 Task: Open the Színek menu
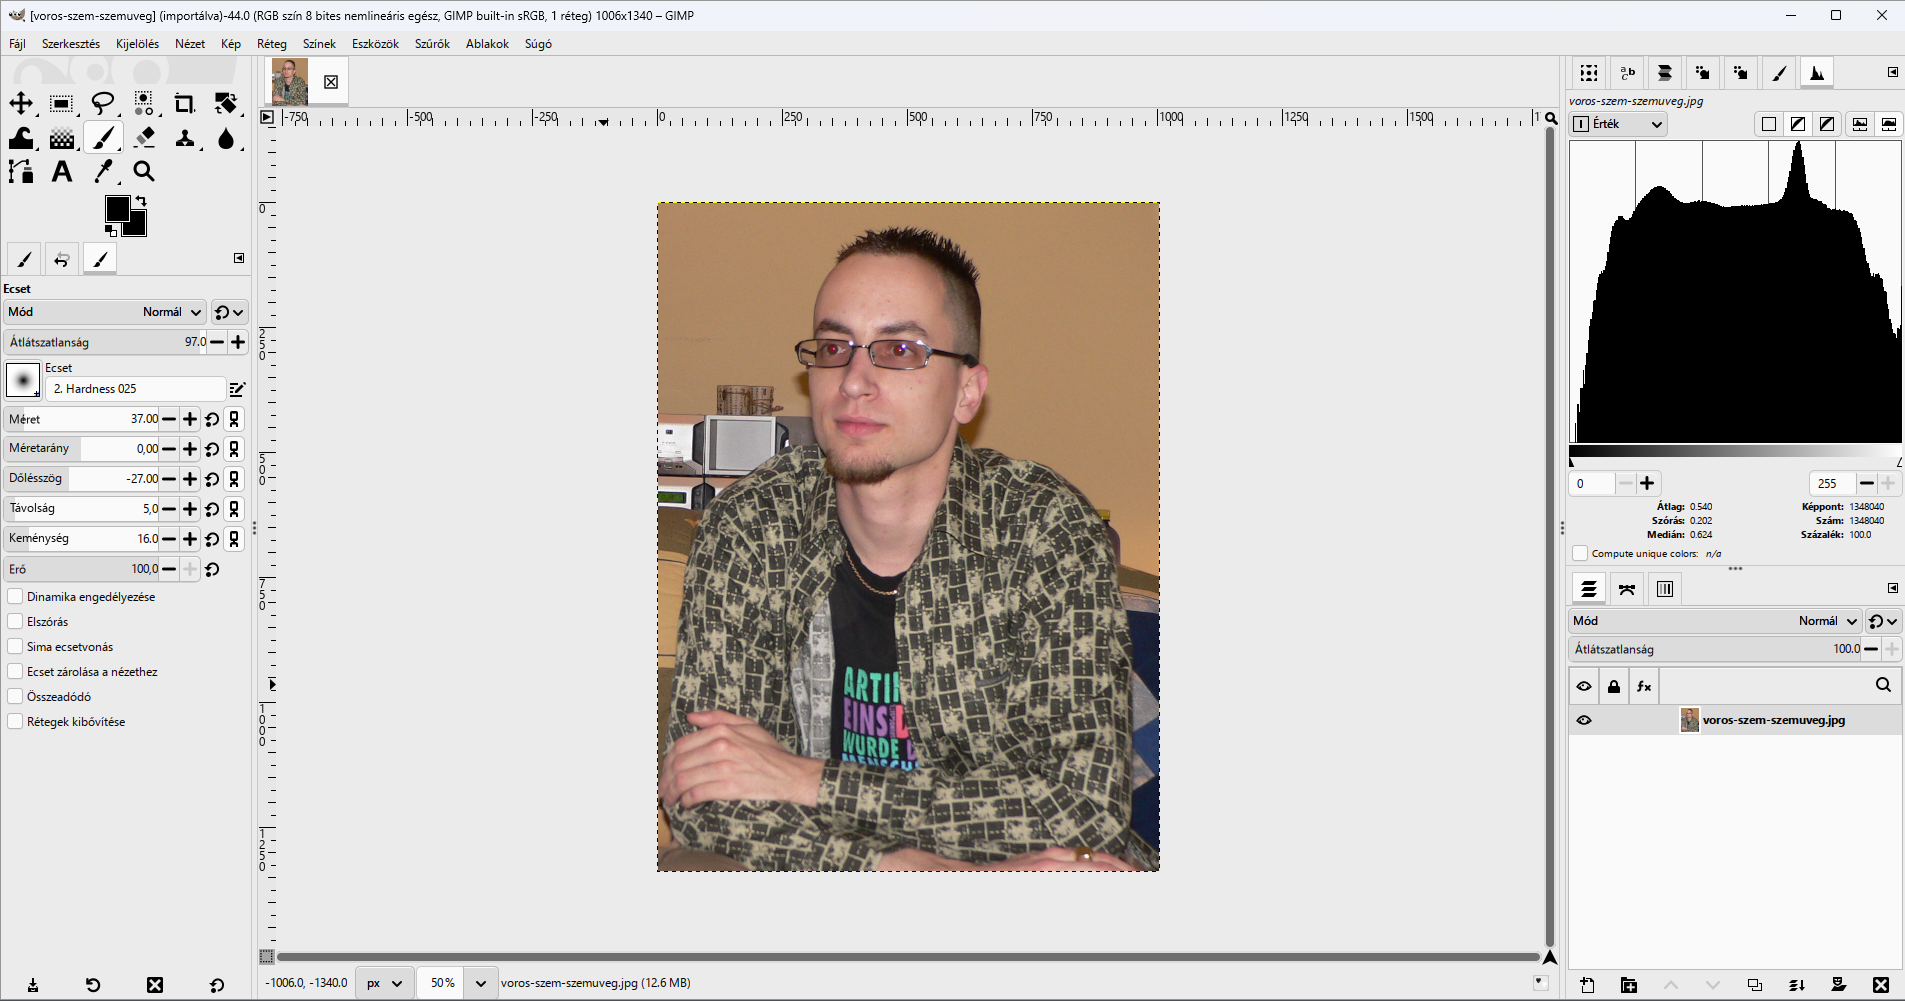coord(319,44)
